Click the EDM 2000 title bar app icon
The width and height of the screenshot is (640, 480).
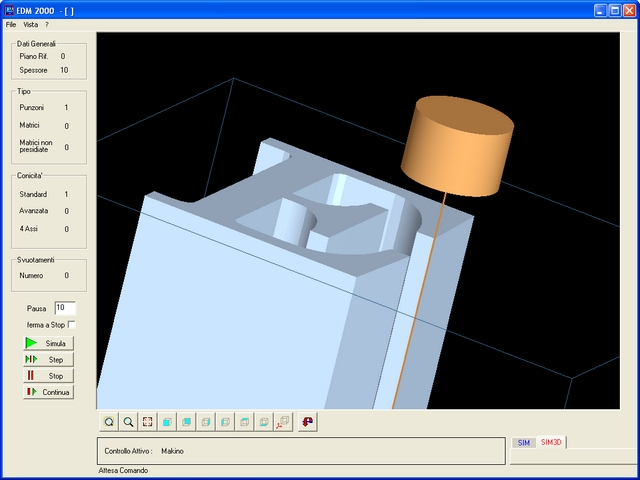[9, 11]
